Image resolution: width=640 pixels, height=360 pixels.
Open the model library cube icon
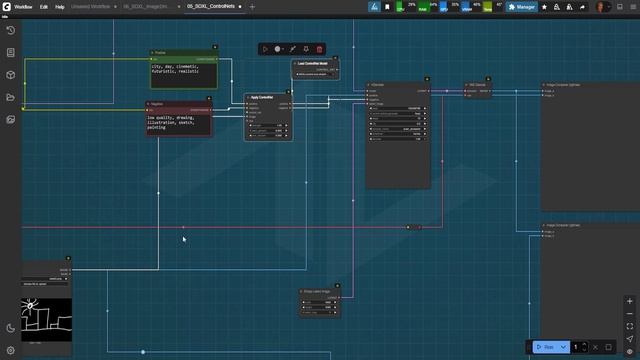(11, 75)
